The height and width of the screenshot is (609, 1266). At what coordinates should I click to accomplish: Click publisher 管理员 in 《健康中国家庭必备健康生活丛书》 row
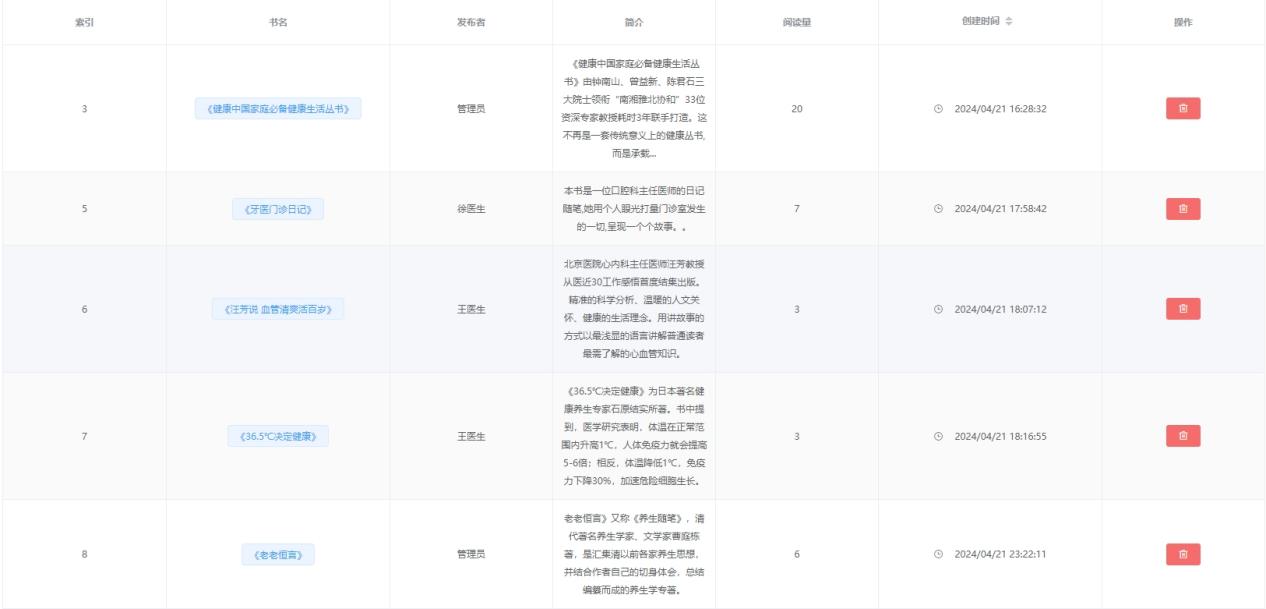(471, 109)
